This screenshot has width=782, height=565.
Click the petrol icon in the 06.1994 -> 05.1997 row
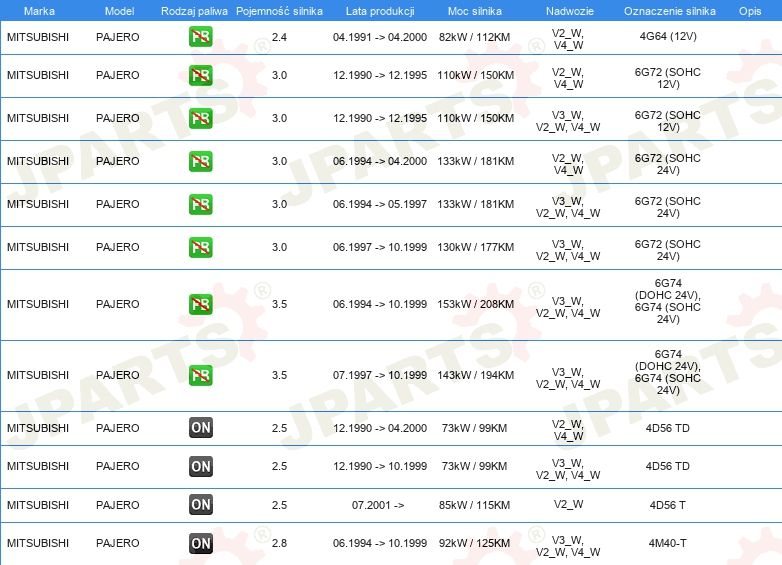point(200,204)
